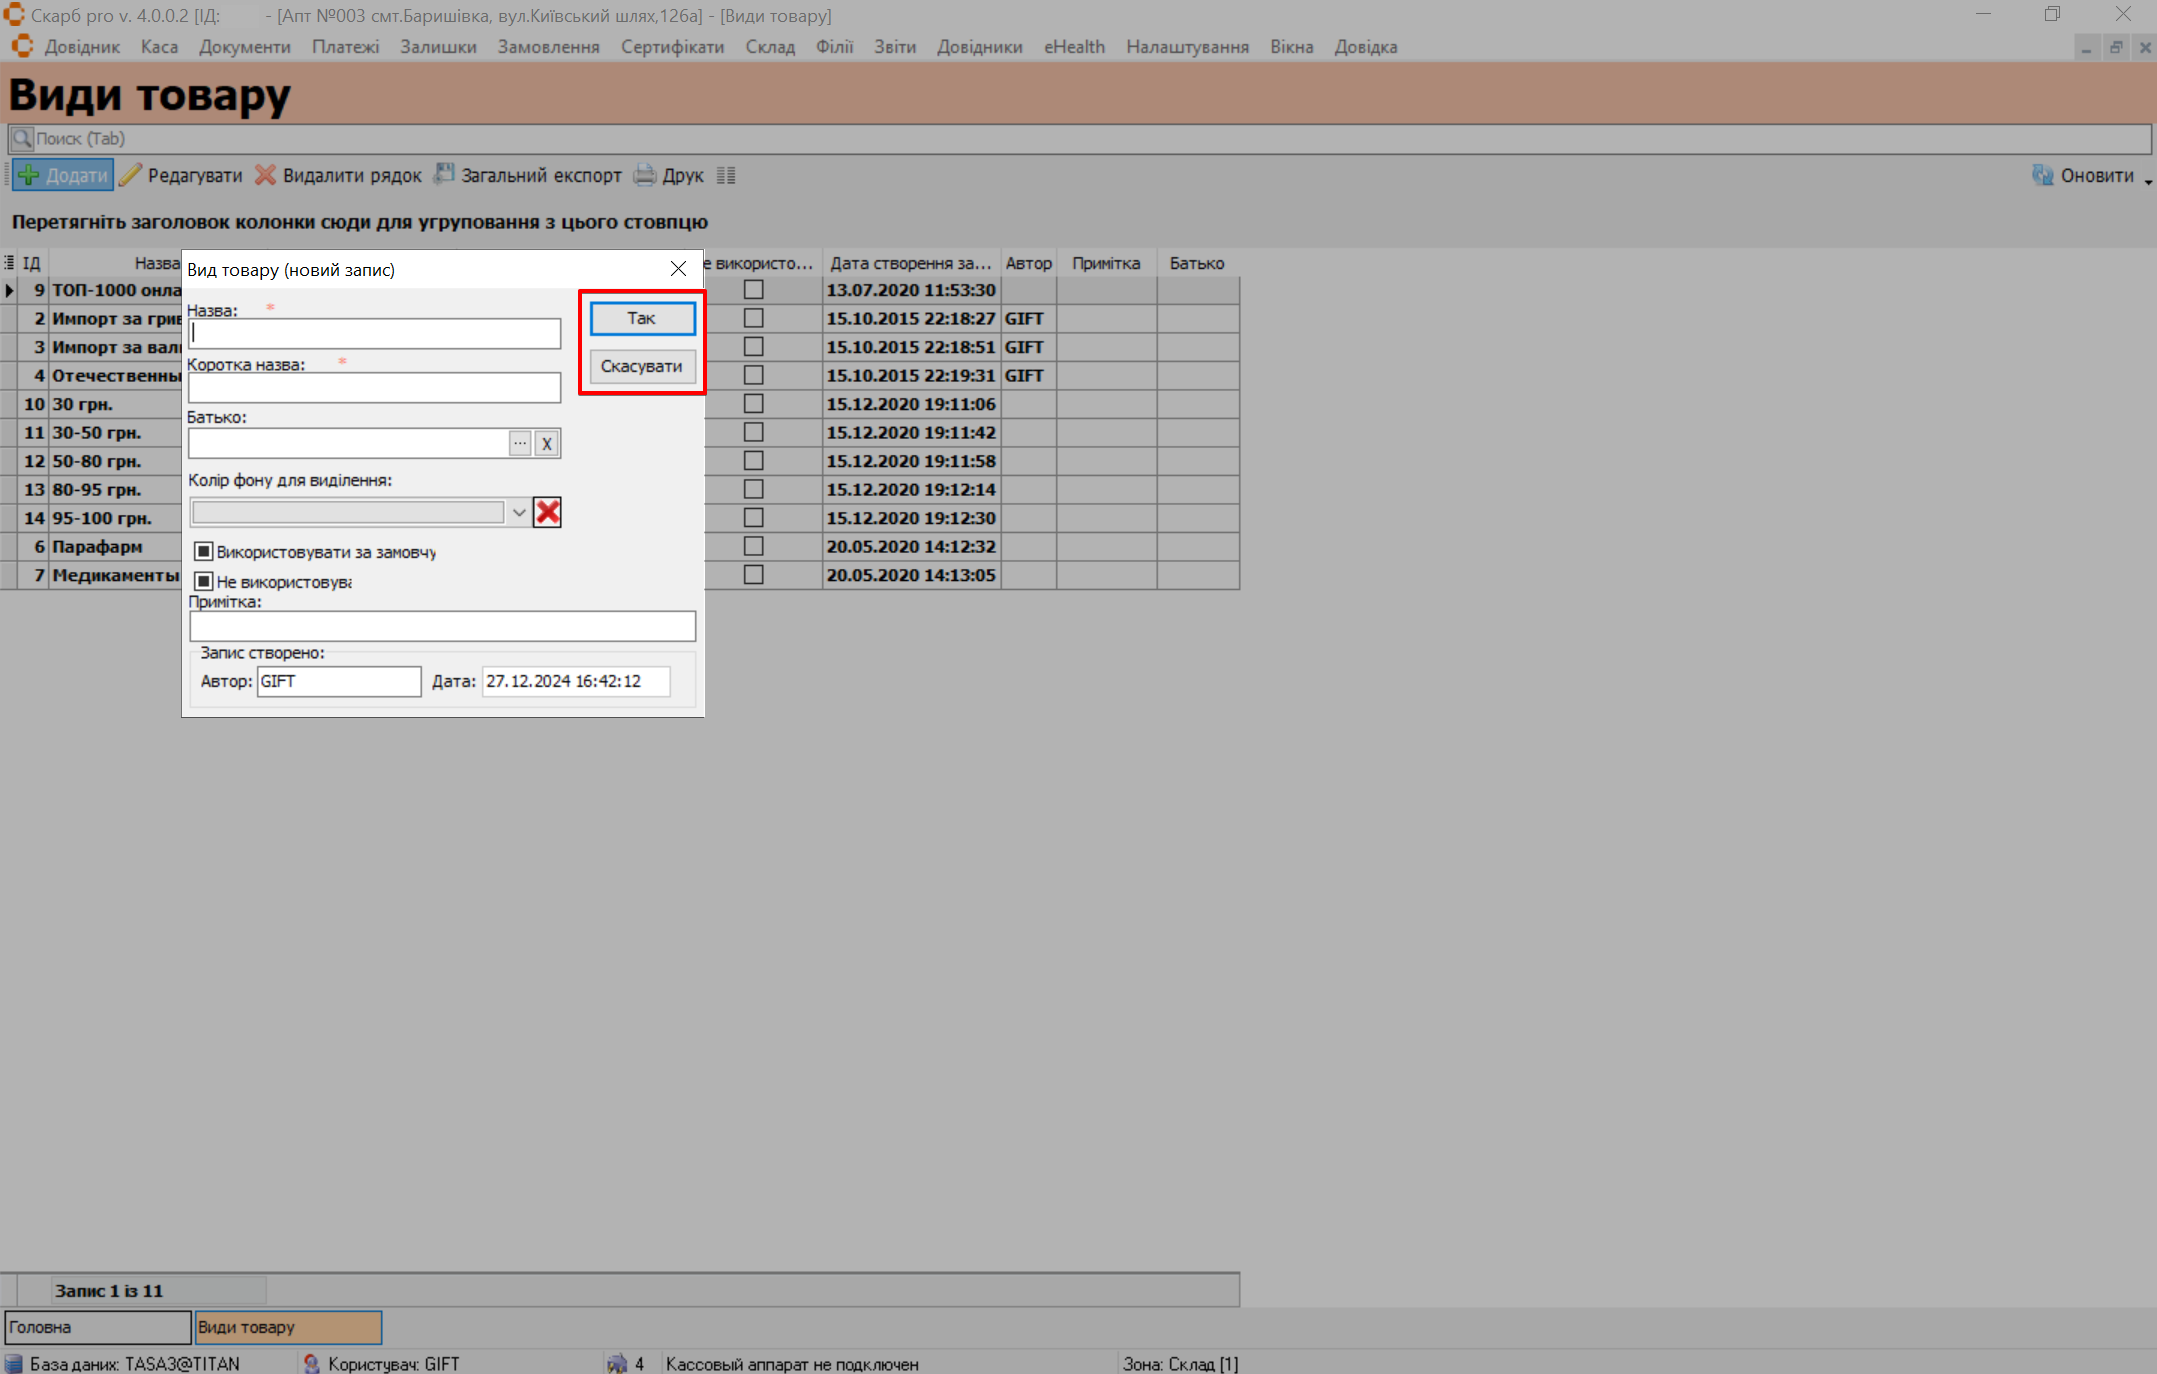
Task: Click the printer Print icon
Action: click(645, 175)
